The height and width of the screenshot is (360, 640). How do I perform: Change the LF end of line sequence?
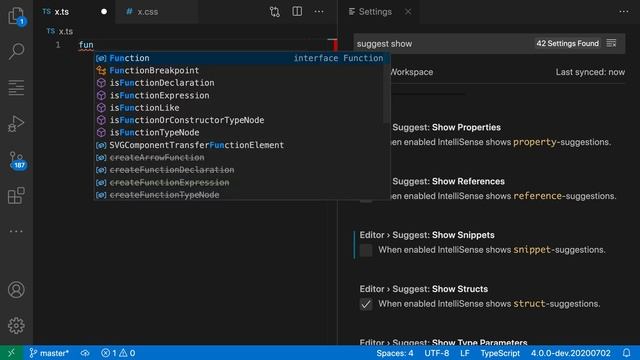click(x=465, y=353)
